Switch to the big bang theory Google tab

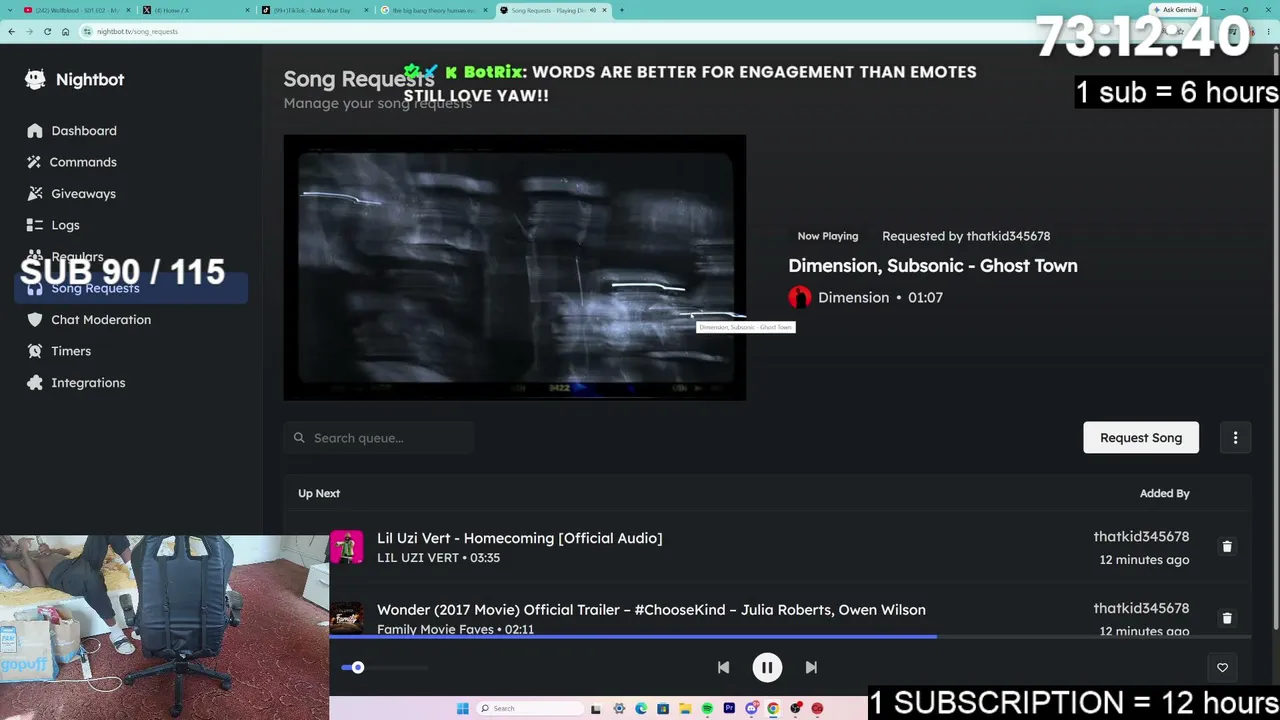coord(433,10)
